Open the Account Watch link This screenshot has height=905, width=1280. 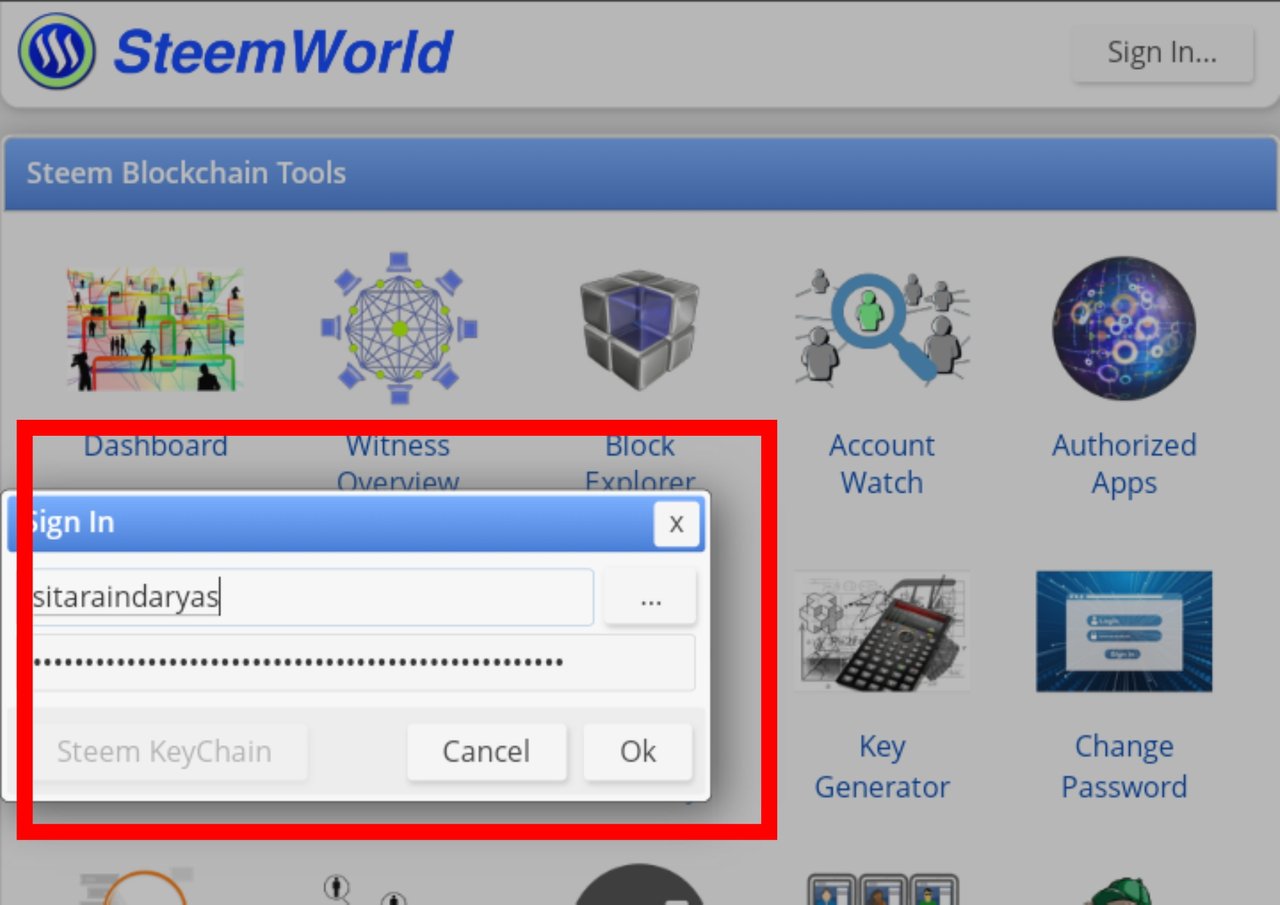click(x=882, y=464)
